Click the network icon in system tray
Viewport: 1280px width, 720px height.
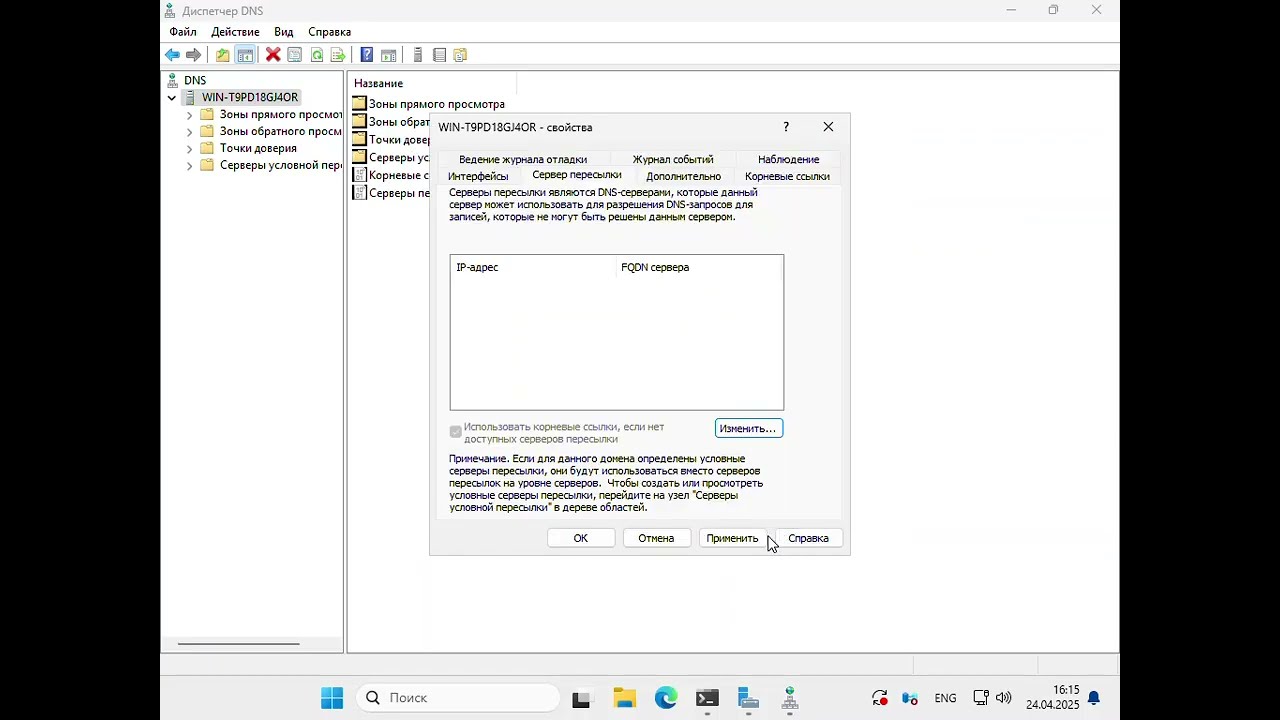[981, 698]
